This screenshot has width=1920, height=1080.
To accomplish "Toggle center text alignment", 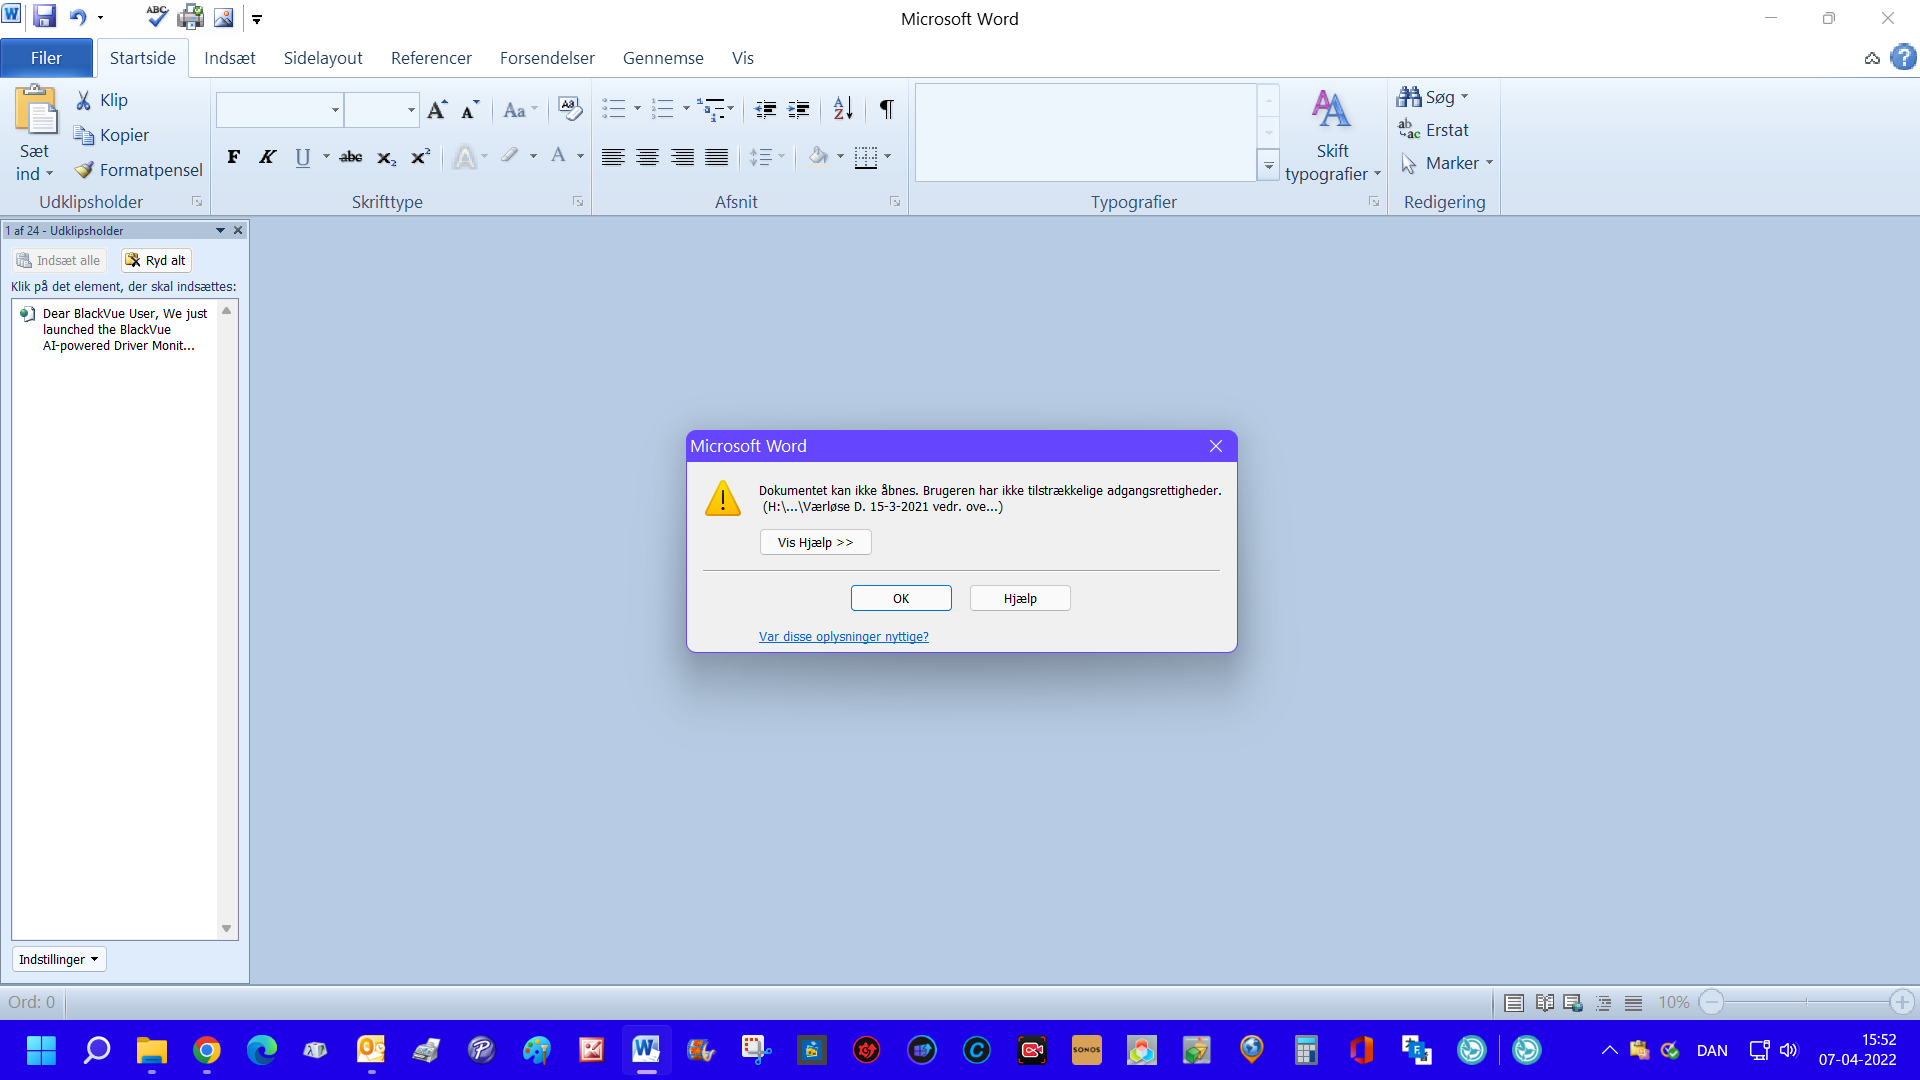I will (x=647, y=157).
